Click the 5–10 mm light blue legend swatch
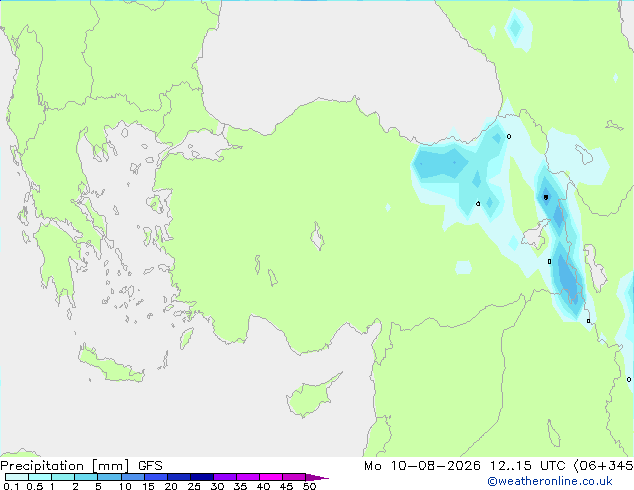 click(109, 477)
